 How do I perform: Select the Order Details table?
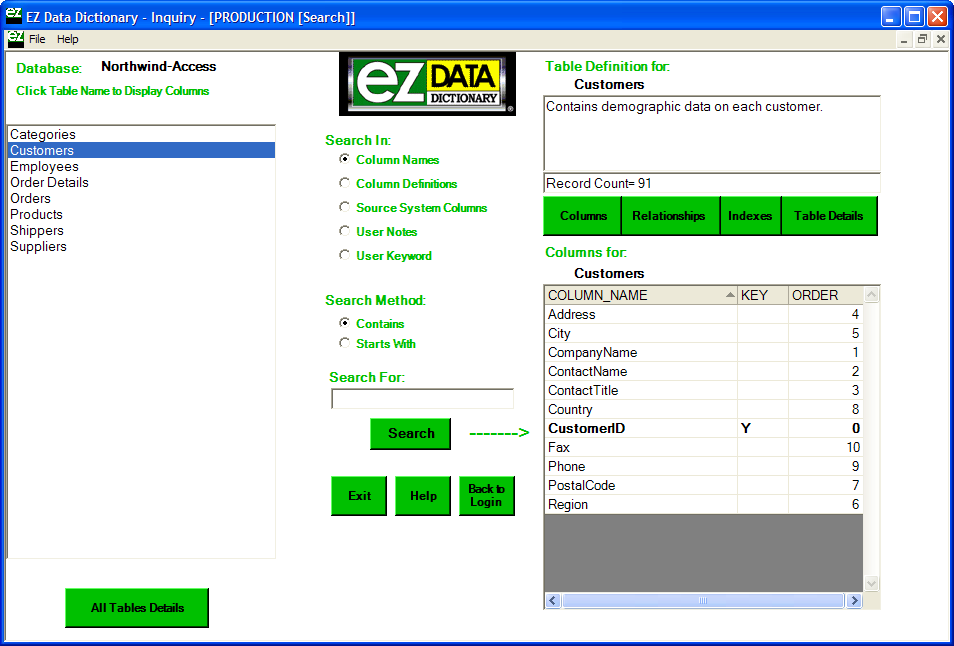click(50, 183)
